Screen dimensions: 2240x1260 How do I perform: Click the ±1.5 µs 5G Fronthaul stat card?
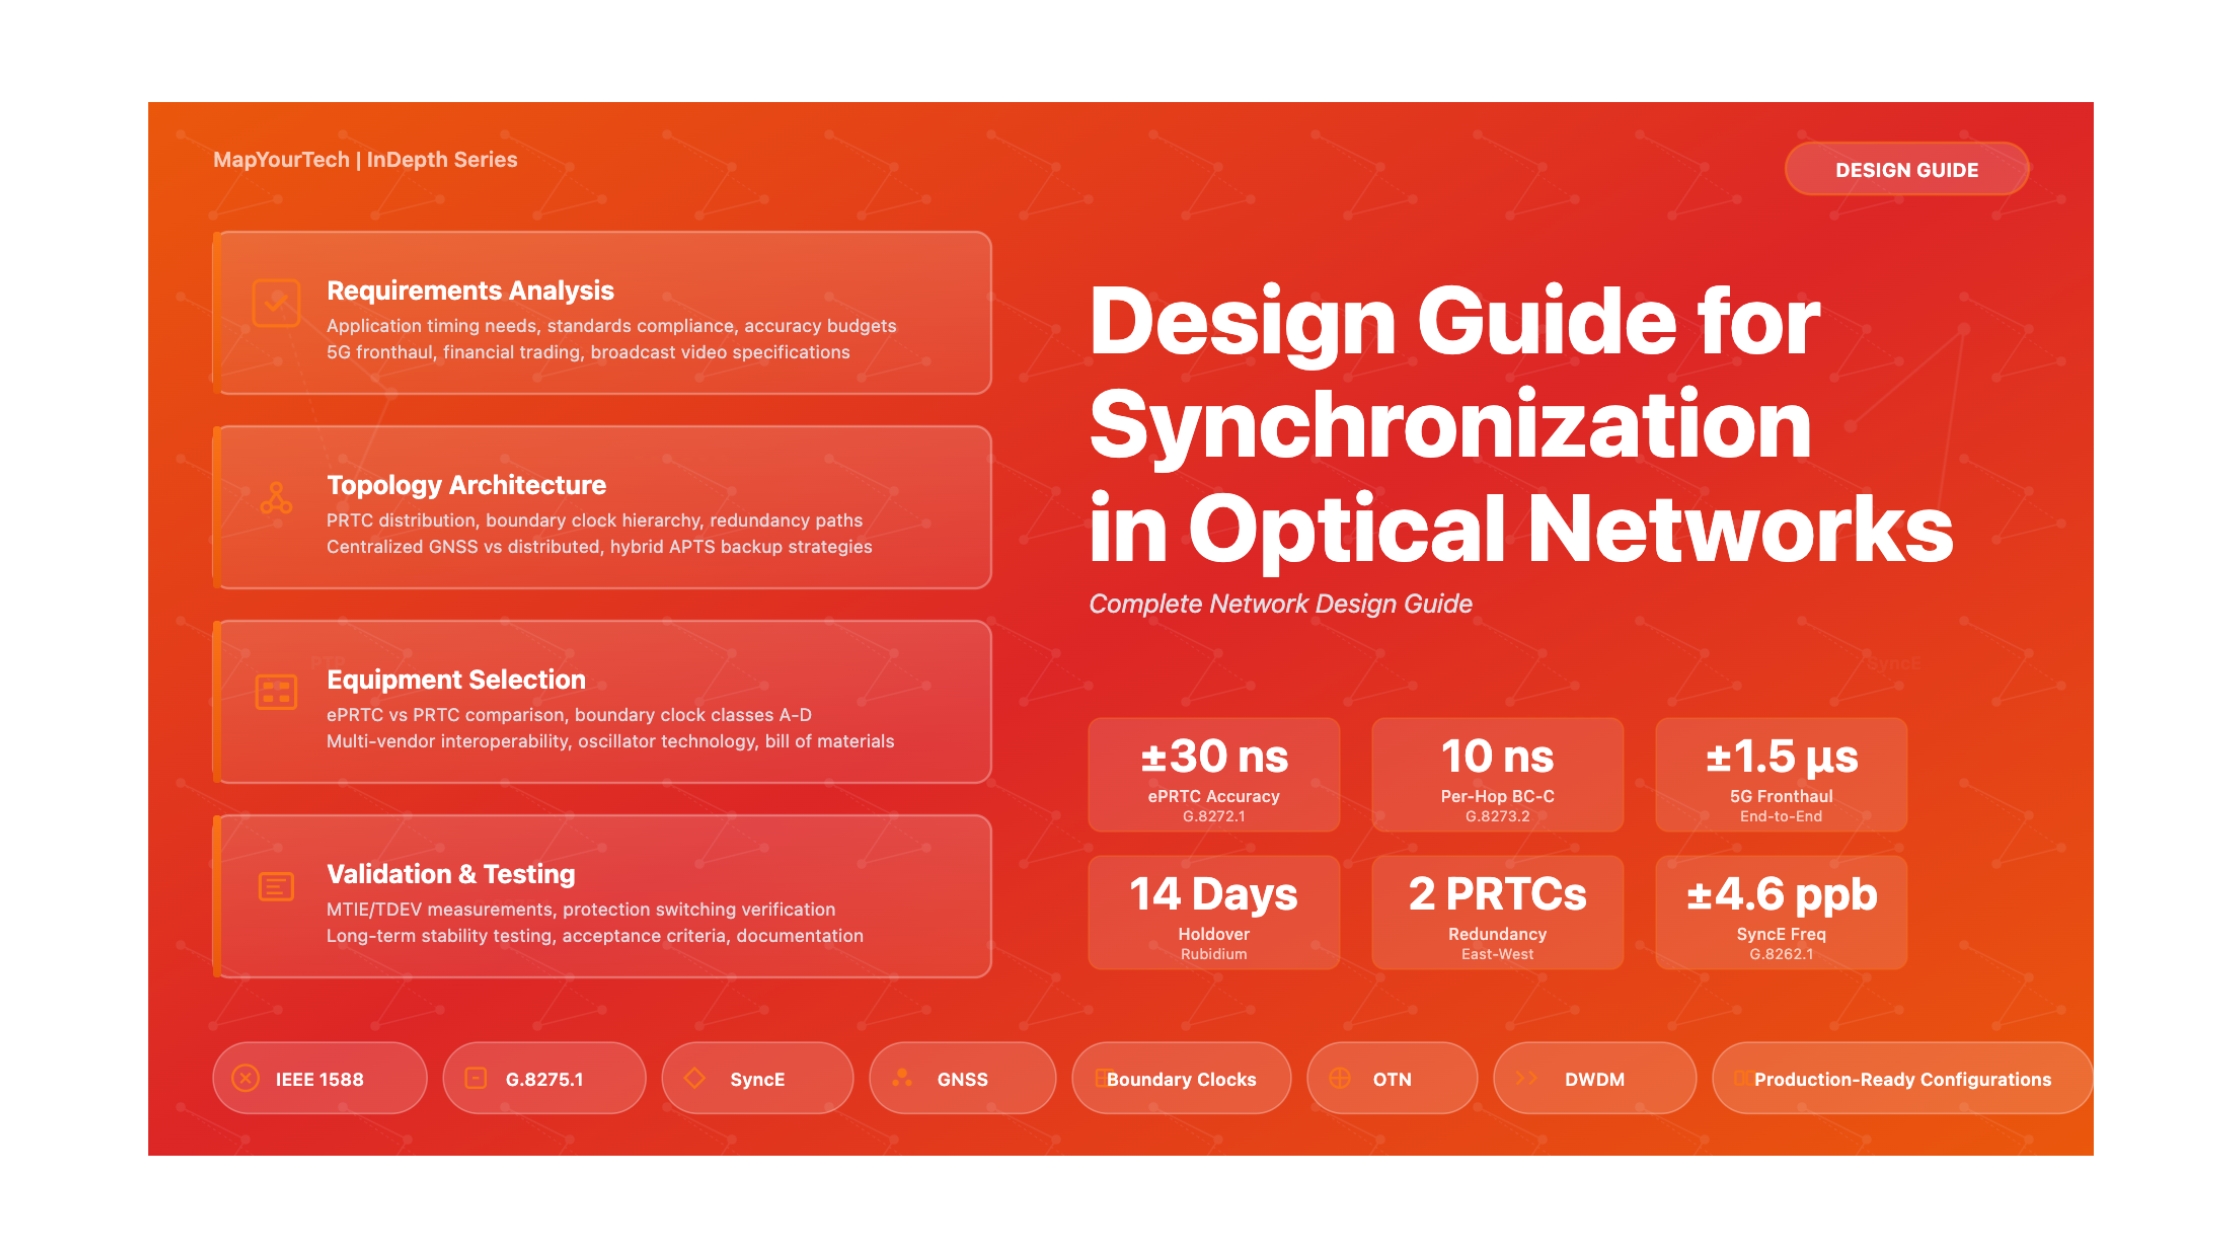pos(1781,775)
